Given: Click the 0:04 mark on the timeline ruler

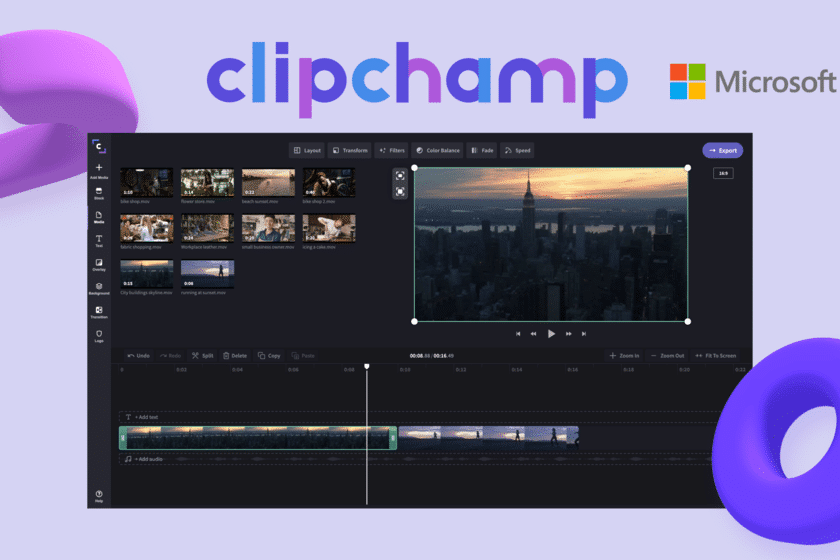Looking at the screenshot, I should 237,370.
